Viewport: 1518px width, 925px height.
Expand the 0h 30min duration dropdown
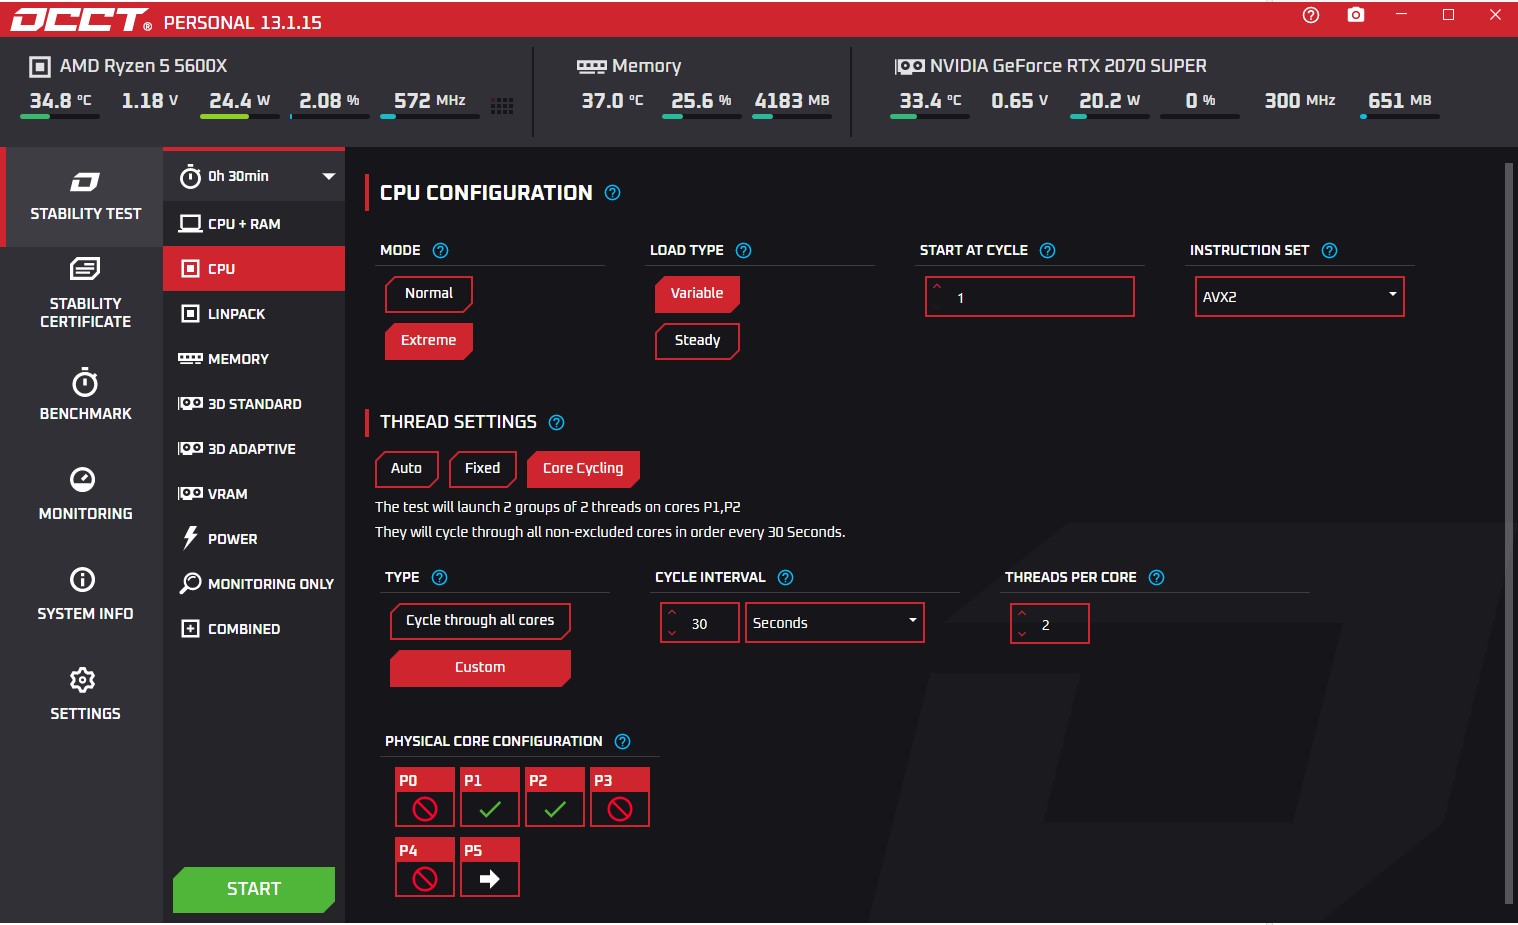tap(254, 177)
